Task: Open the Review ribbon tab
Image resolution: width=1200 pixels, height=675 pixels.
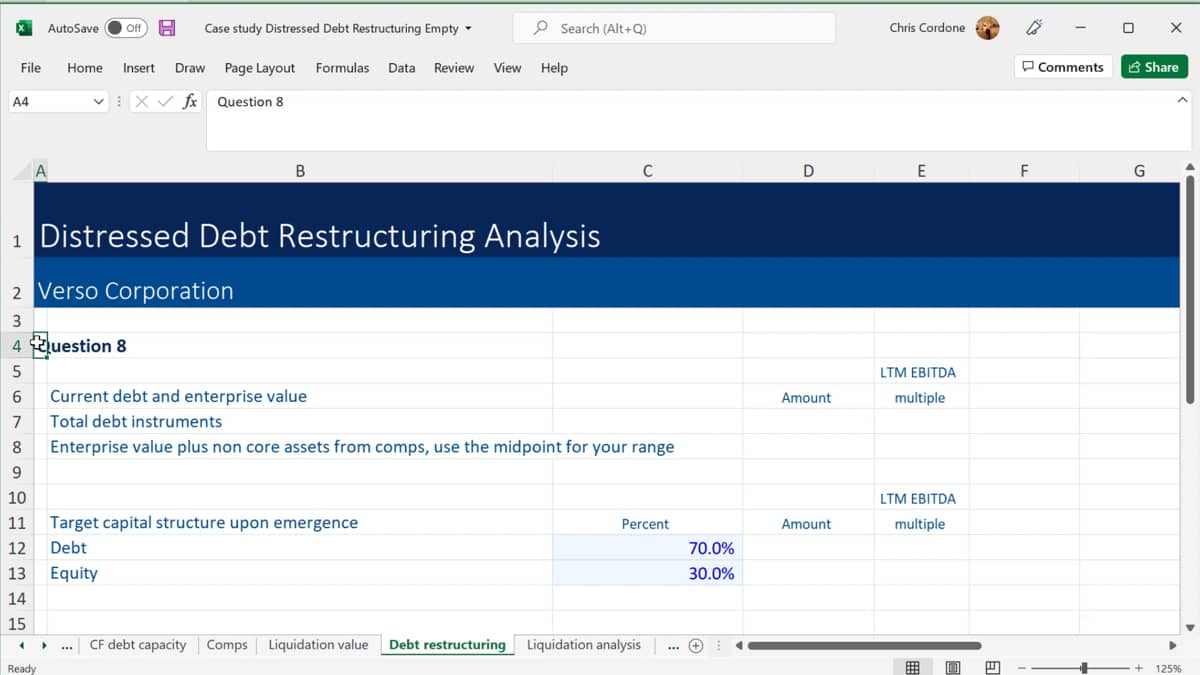Action: point(454,68)
